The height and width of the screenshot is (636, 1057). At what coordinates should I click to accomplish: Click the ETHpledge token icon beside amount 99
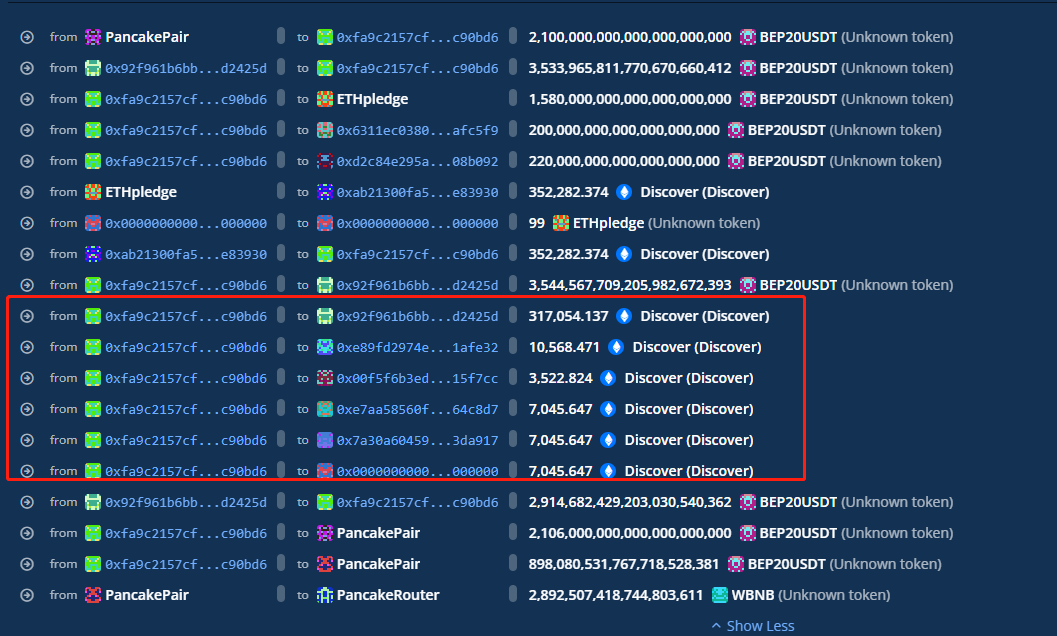tap(561, 223)
